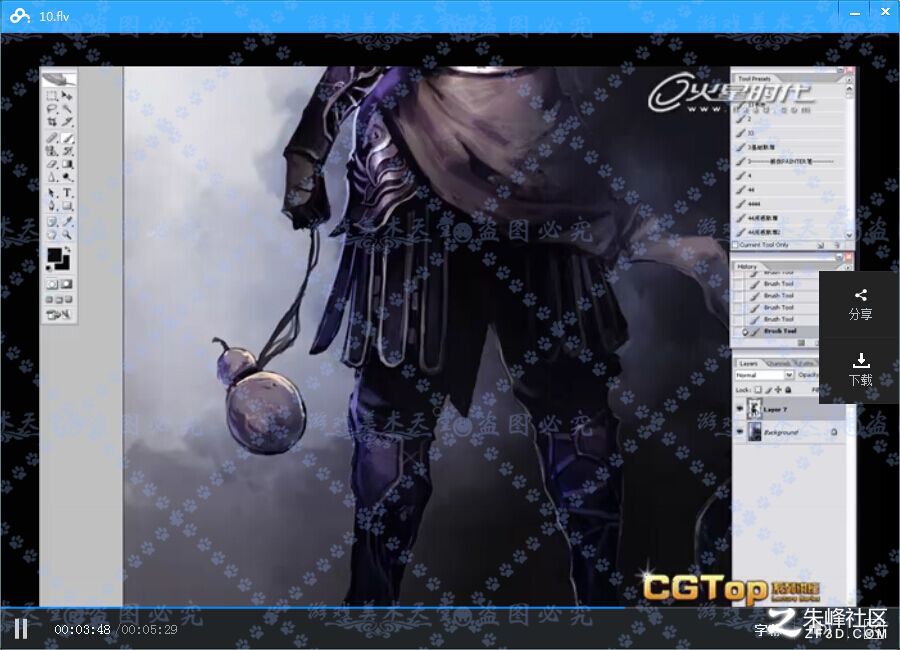This screenshot has width=900, height=650.
Task: Select the Move tool
Action: pyautogui.click(x=67, y=96)
